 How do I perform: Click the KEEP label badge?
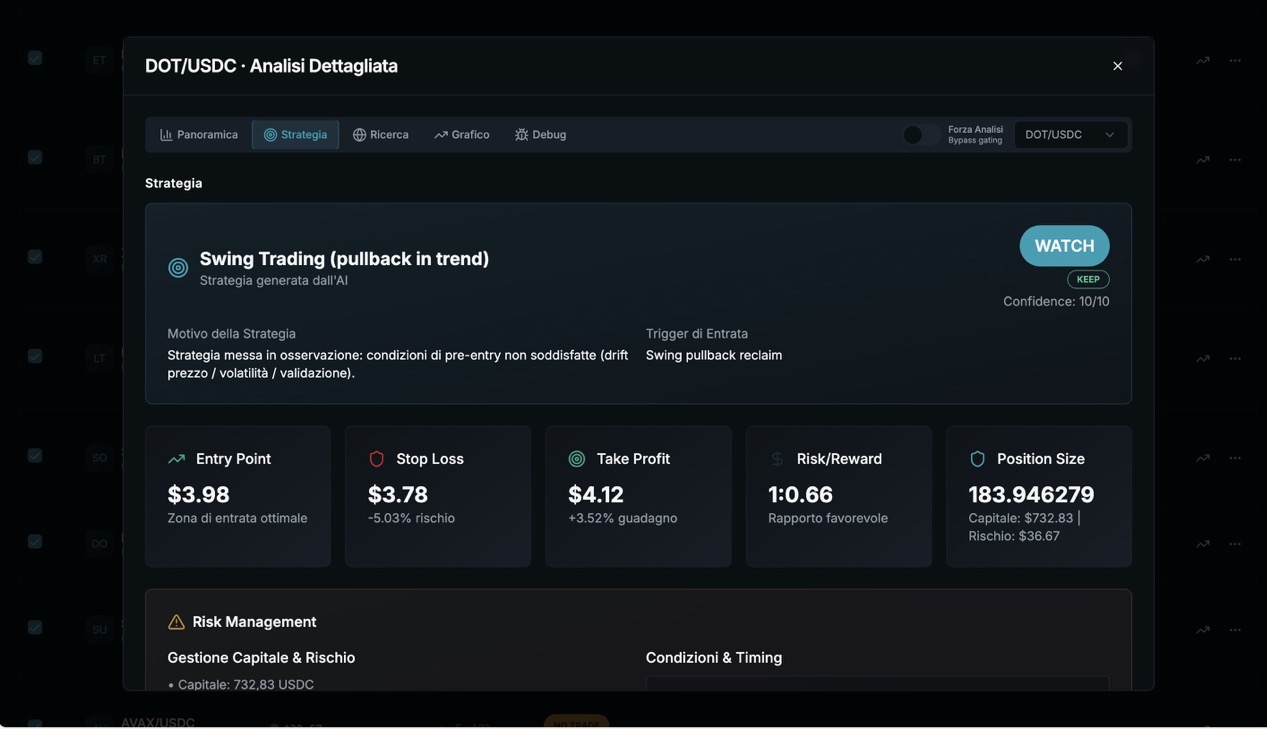click(x=1088, y=280)
